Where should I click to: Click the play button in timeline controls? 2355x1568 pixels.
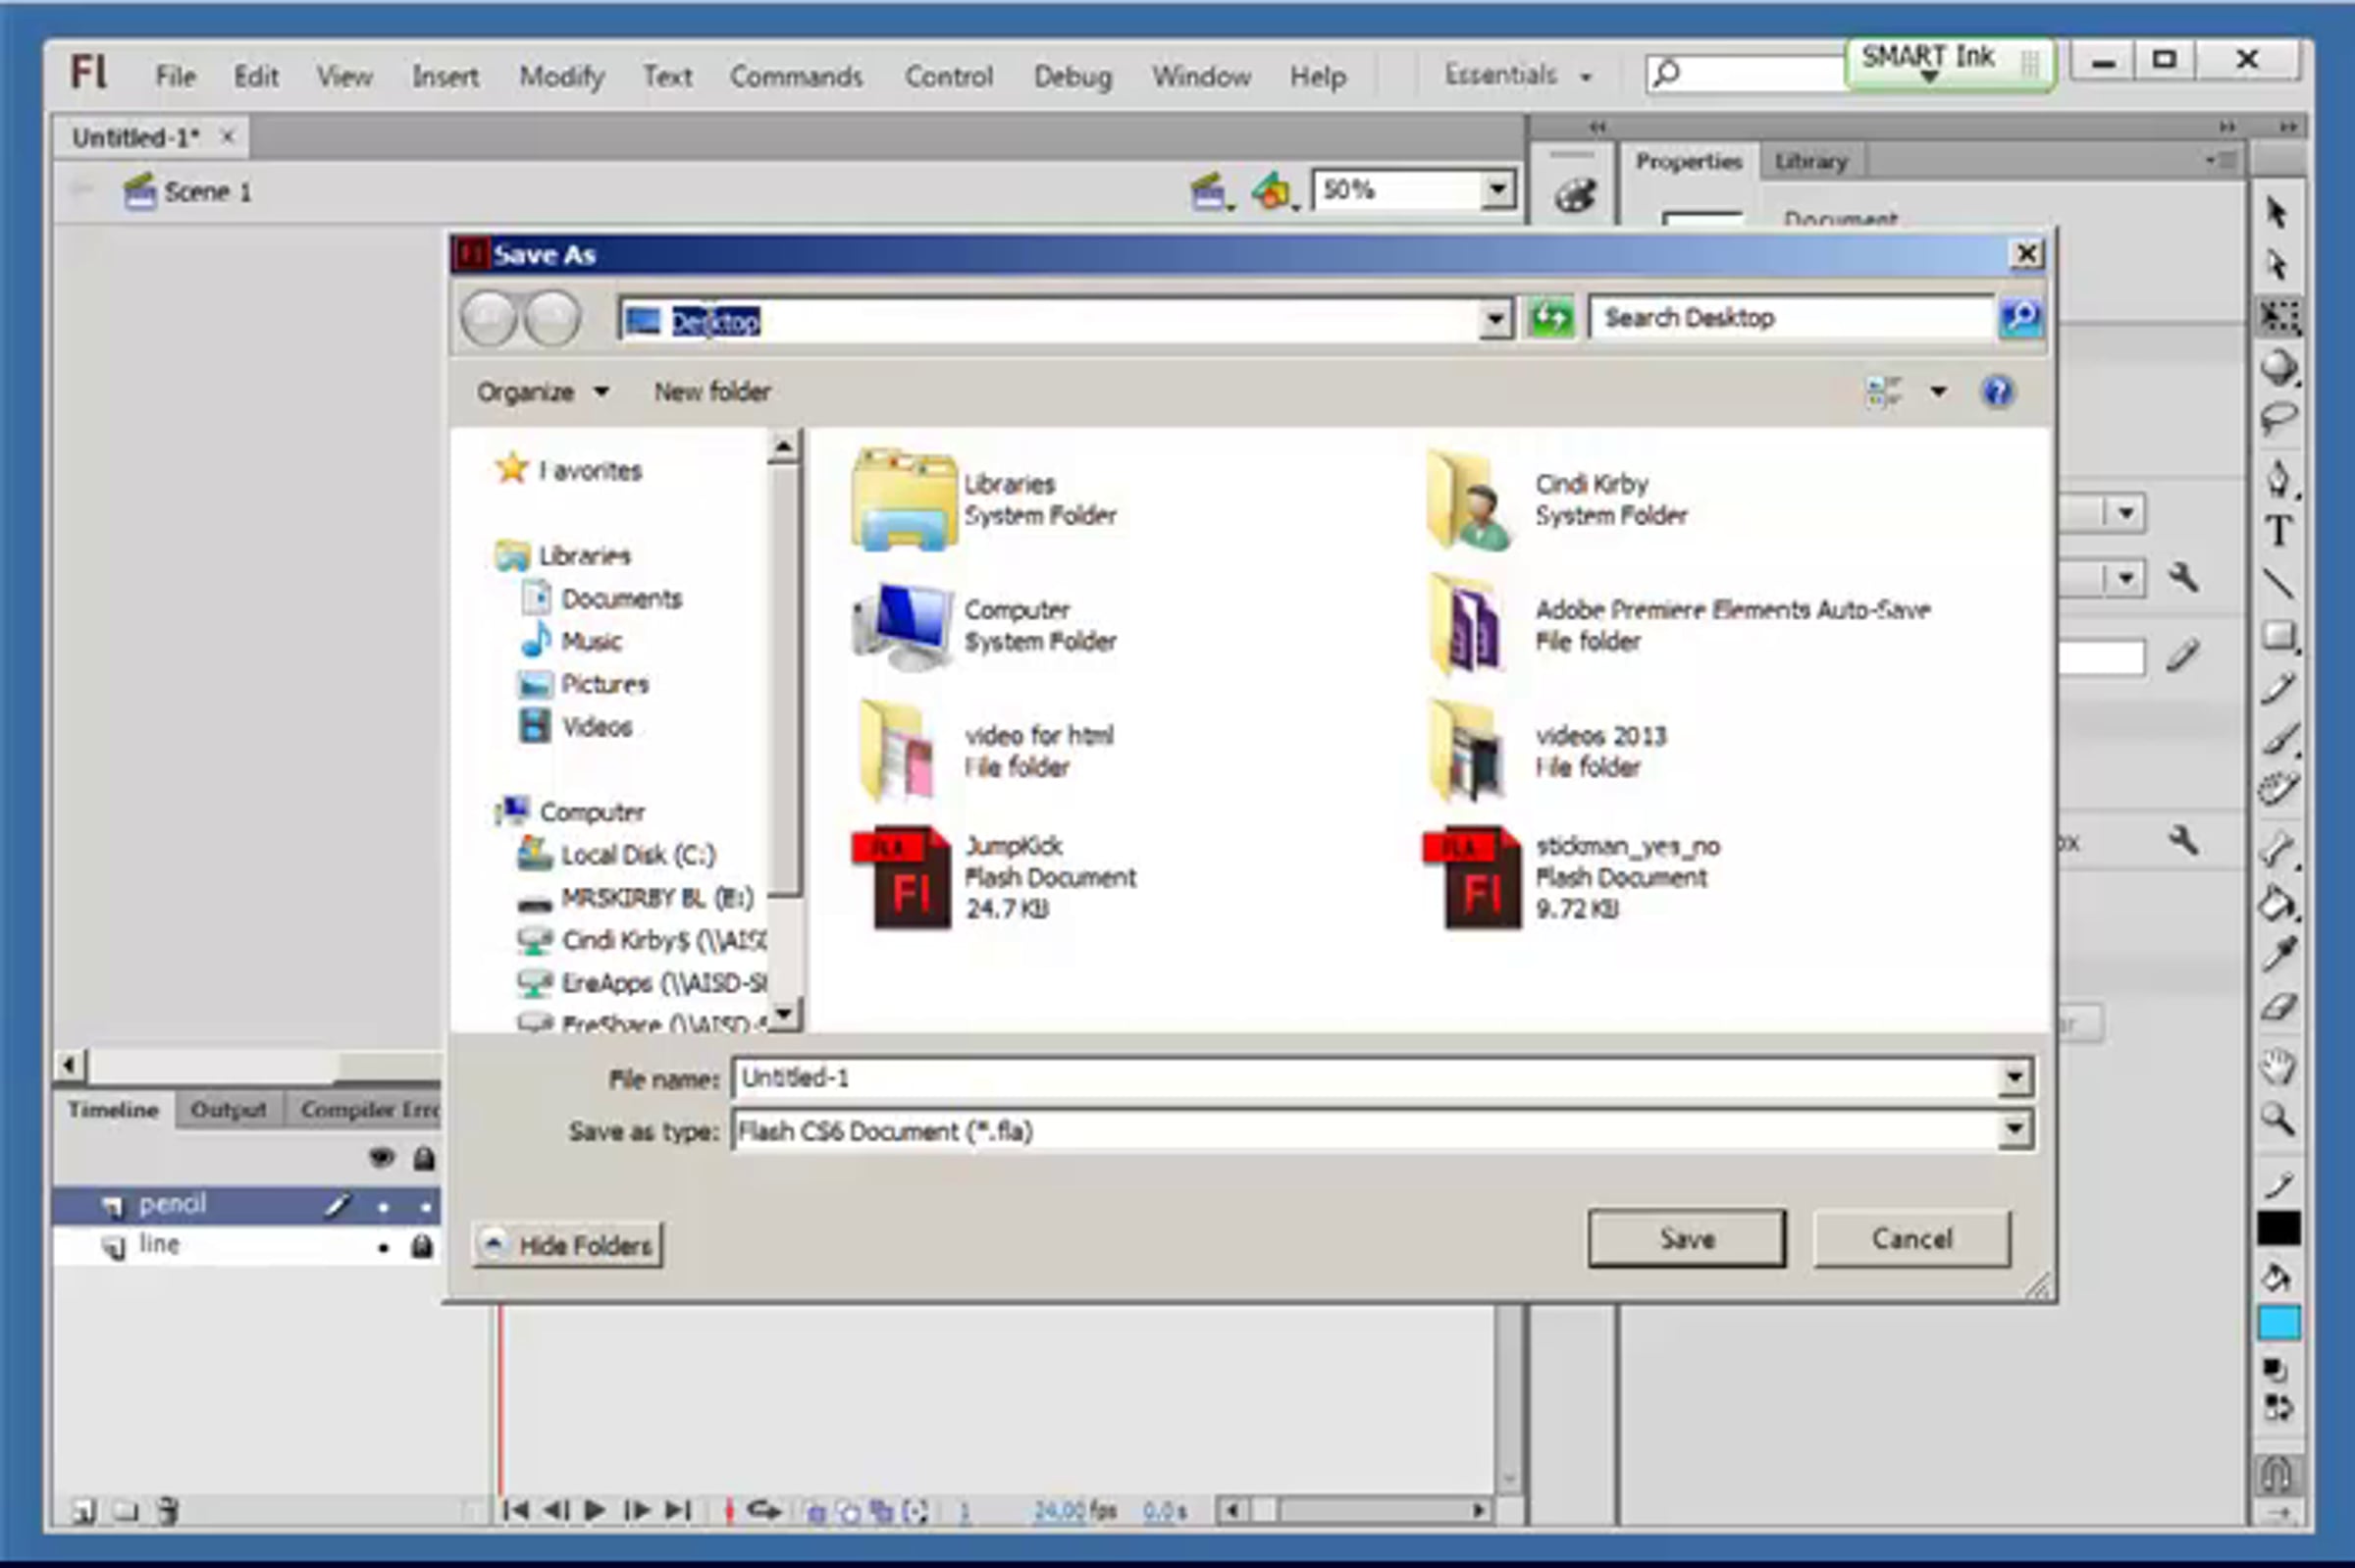594,1510
